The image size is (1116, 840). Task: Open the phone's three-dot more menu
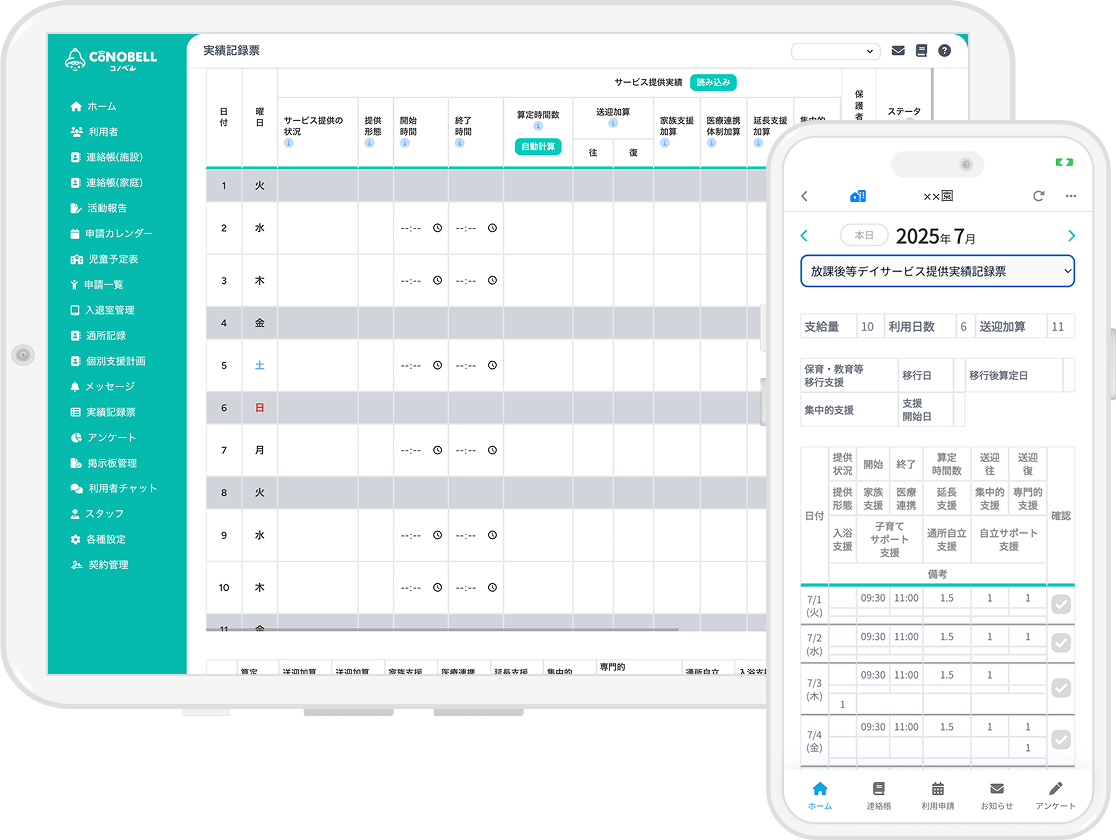point(1071,196)
